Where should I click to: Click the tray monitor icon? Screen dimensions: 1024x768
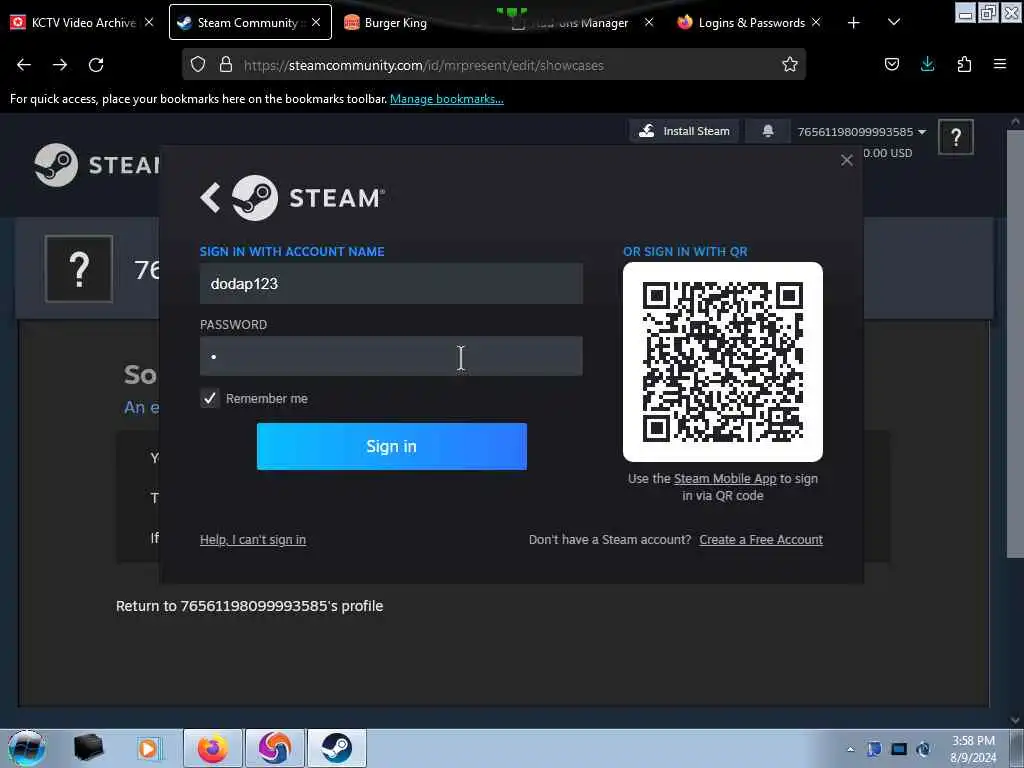pyautogui.click(x=899, y=749)
